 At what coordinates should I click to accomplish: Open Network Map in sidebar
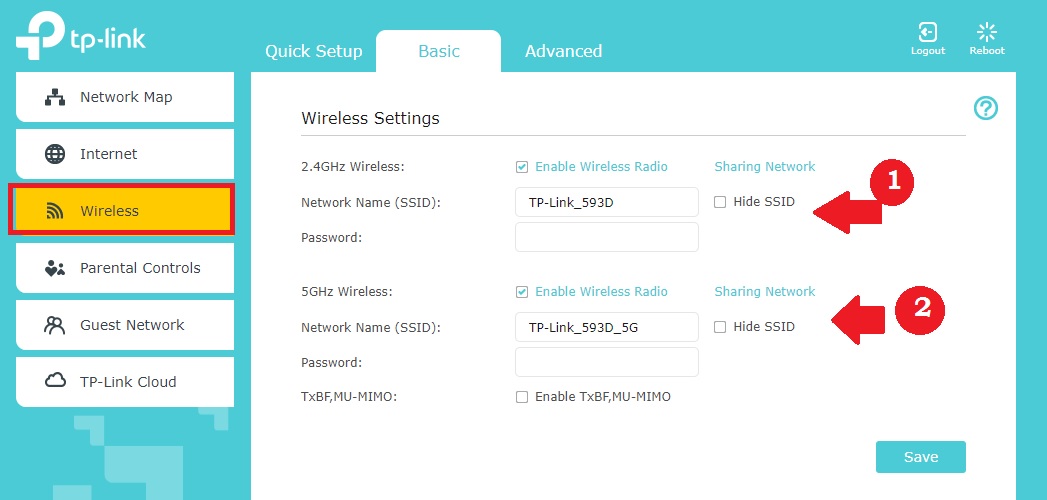(125, 97)
